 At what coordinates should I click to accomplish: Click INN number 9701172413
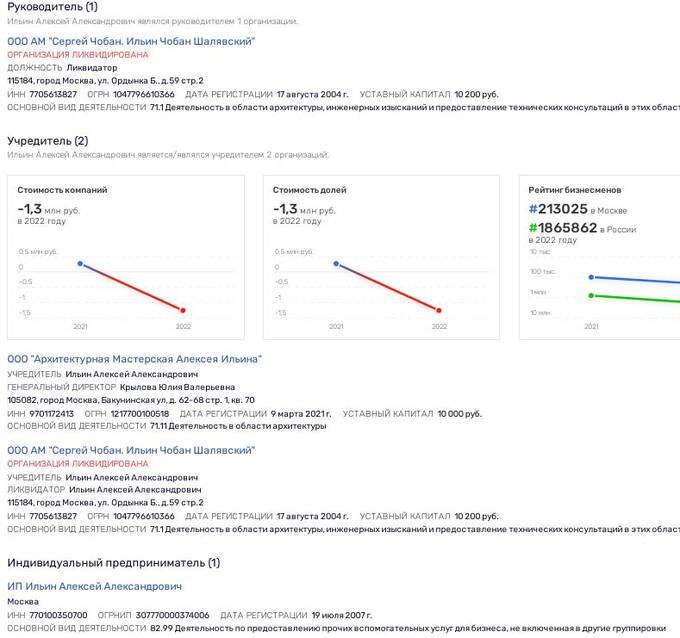(52, 413)
